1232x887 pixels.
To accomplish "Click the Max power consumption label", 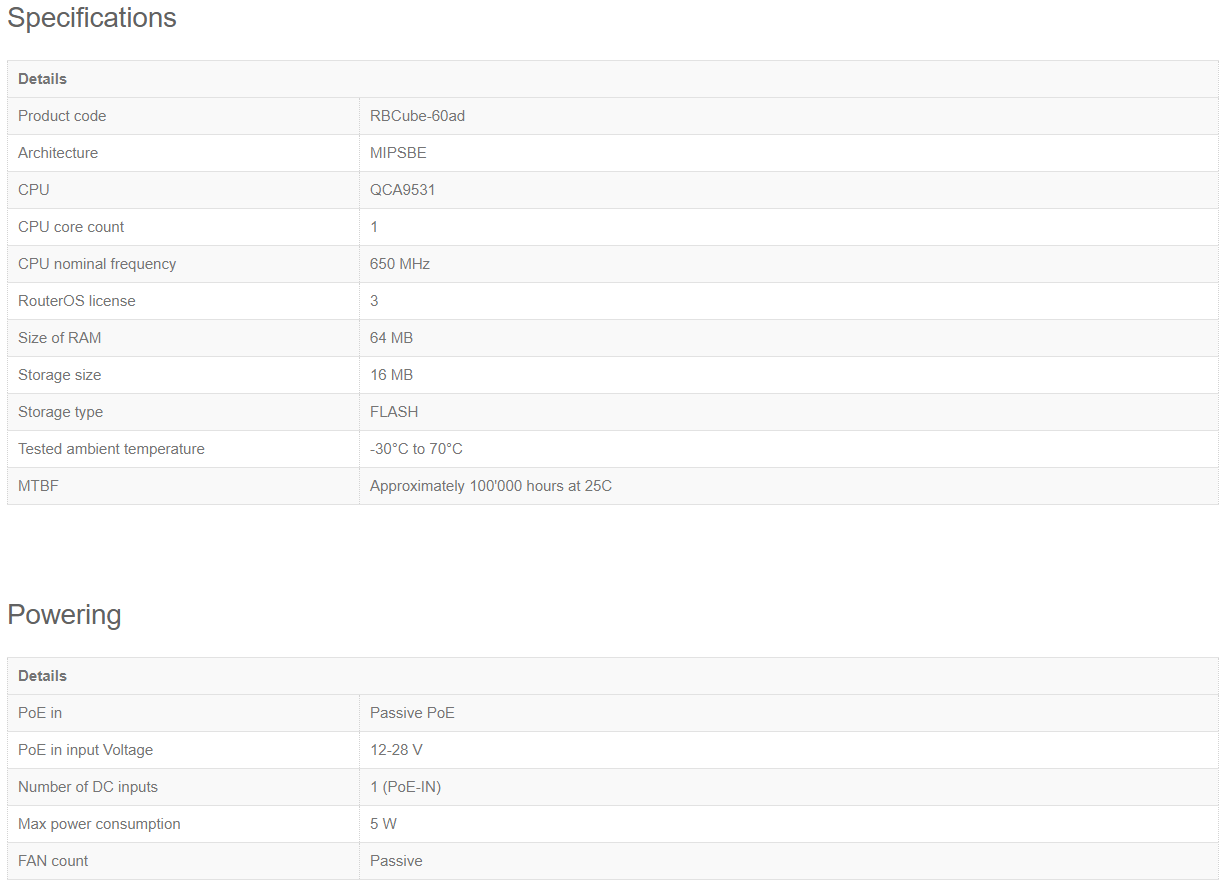I will pyautogui.click(x=99, y=824).
